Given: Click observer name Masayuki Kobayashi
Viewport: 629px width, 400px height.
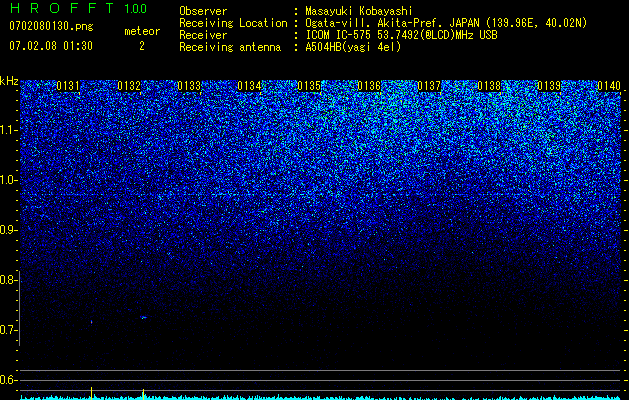Looking at the screenshot, I should point(359,11).
